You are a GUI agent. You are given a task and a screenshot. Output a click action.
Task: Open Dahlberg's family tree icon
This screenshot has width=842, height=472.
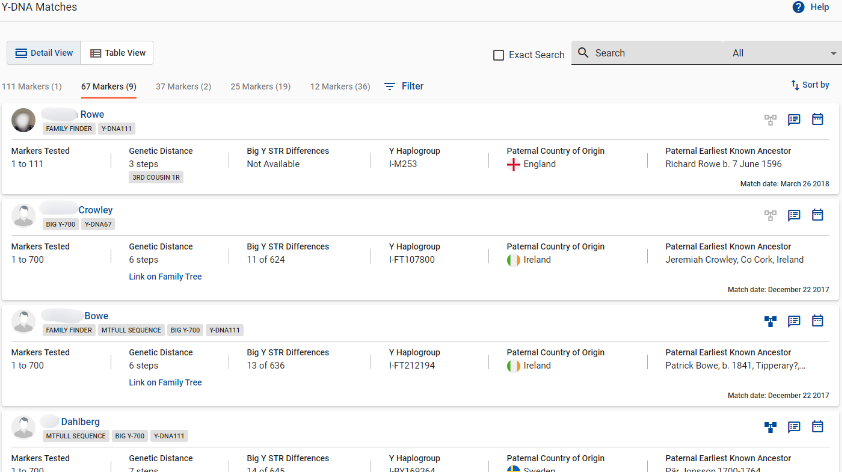770,427
